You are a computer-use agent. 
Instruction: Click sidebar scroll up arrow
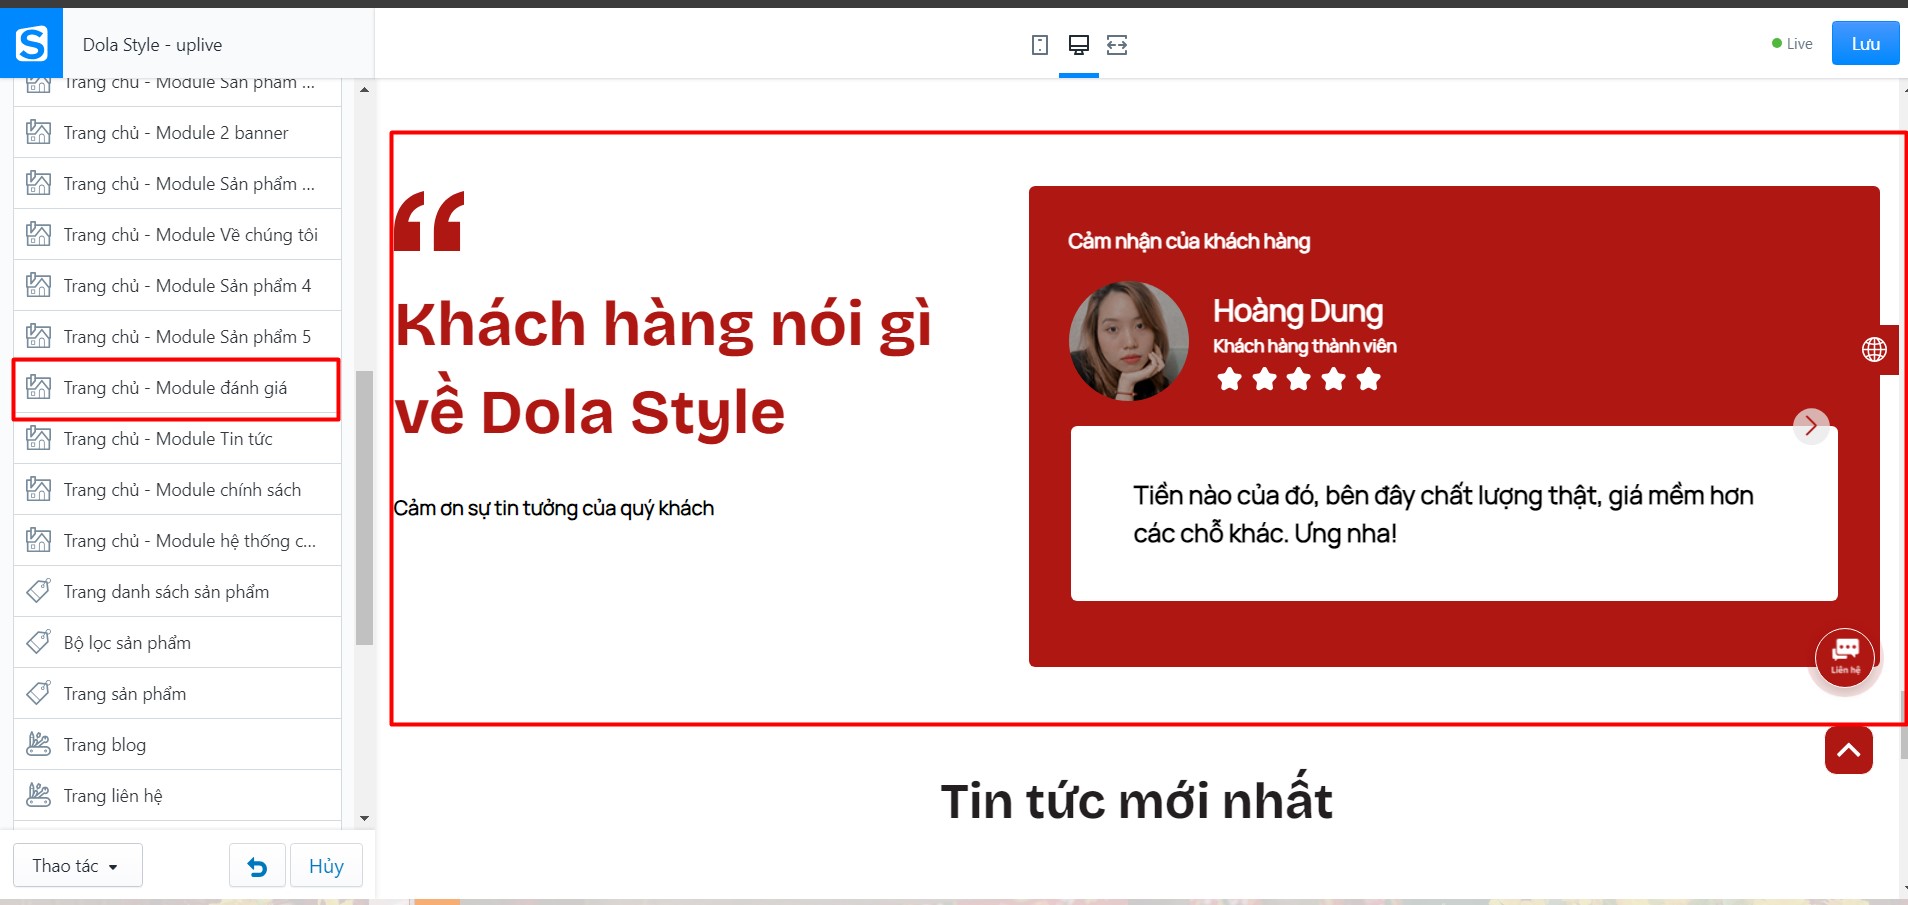click(x=364, y=90)
